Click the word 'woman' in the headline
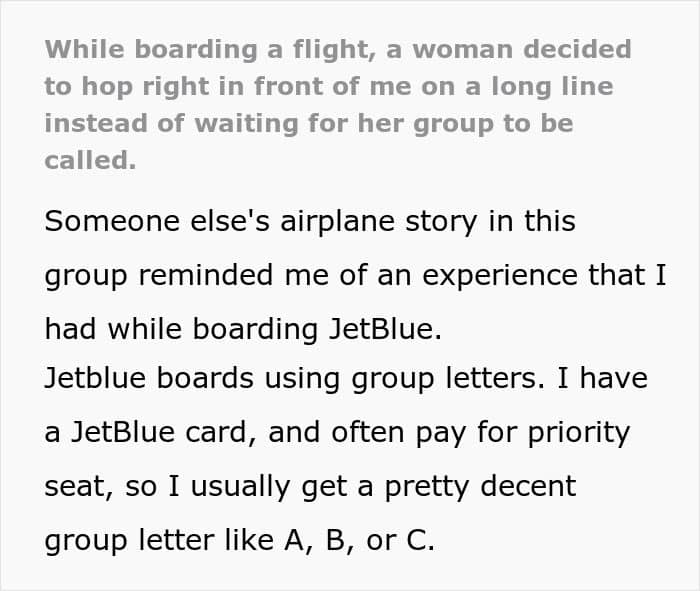Image resolution: width=700 pixels, height=591 pixels. (462, 50)
